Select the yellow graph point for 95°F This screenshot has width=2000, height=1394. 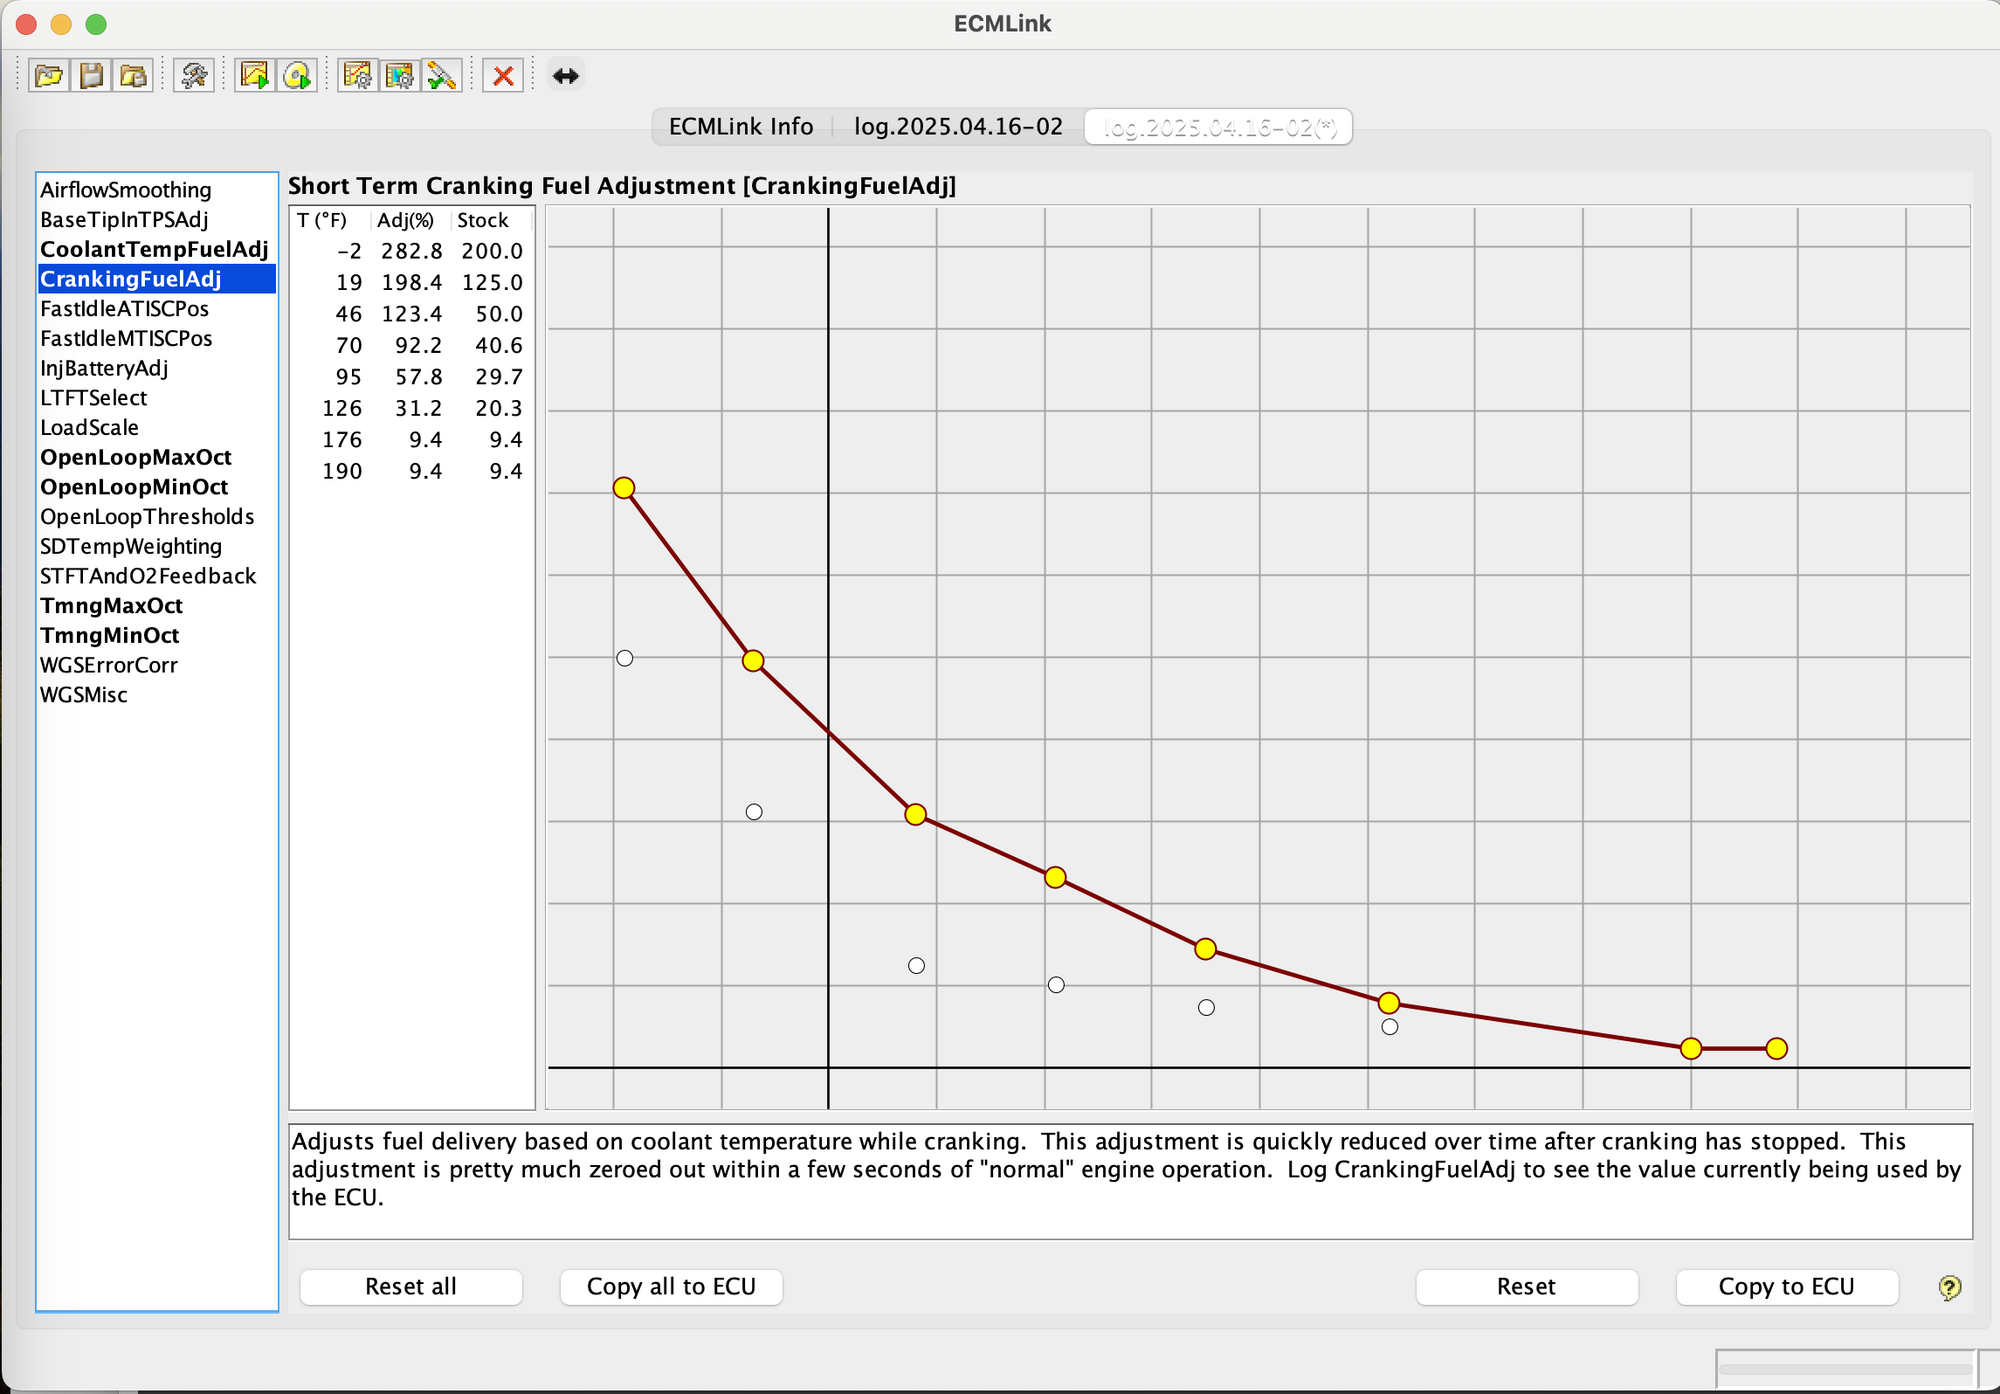point(1206,949)
